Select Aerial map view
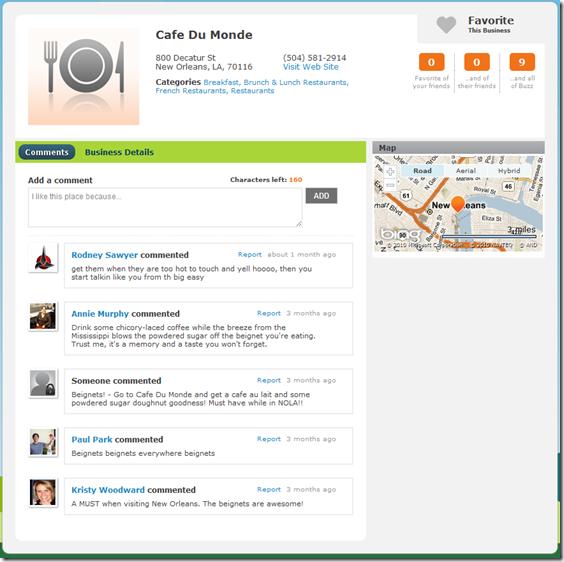Screen dimensions: 564x562 click(x=466, y=171)
